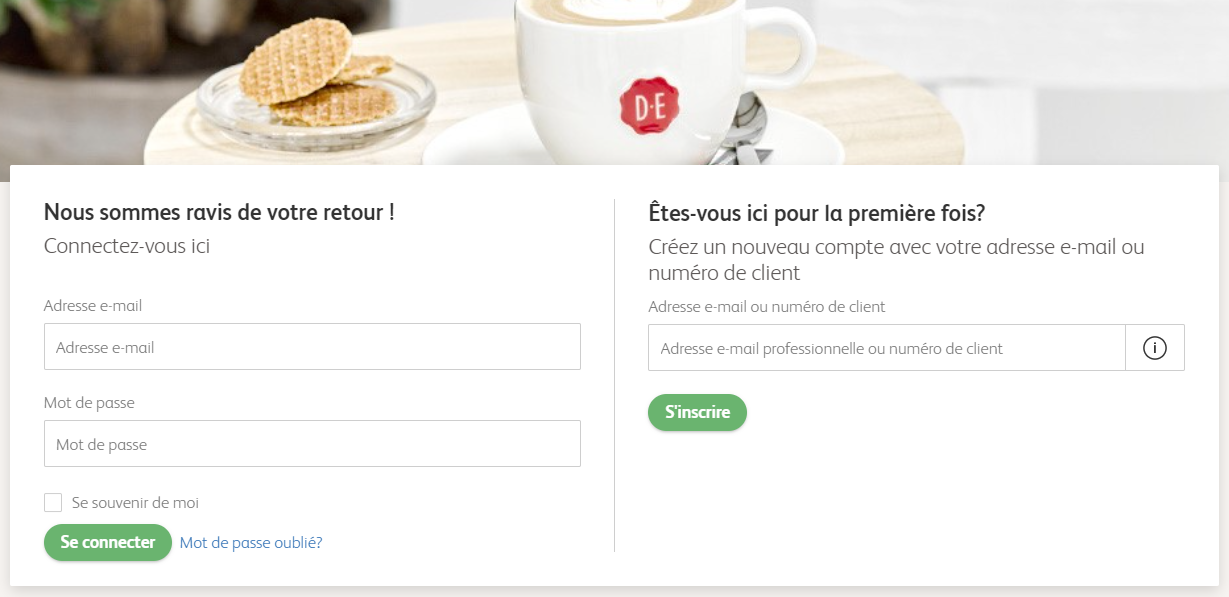The width and height of the screenshot is (1229, 597).
Task: Click the 'Créez un nouveau compte' description text
Action: [896, 259]
